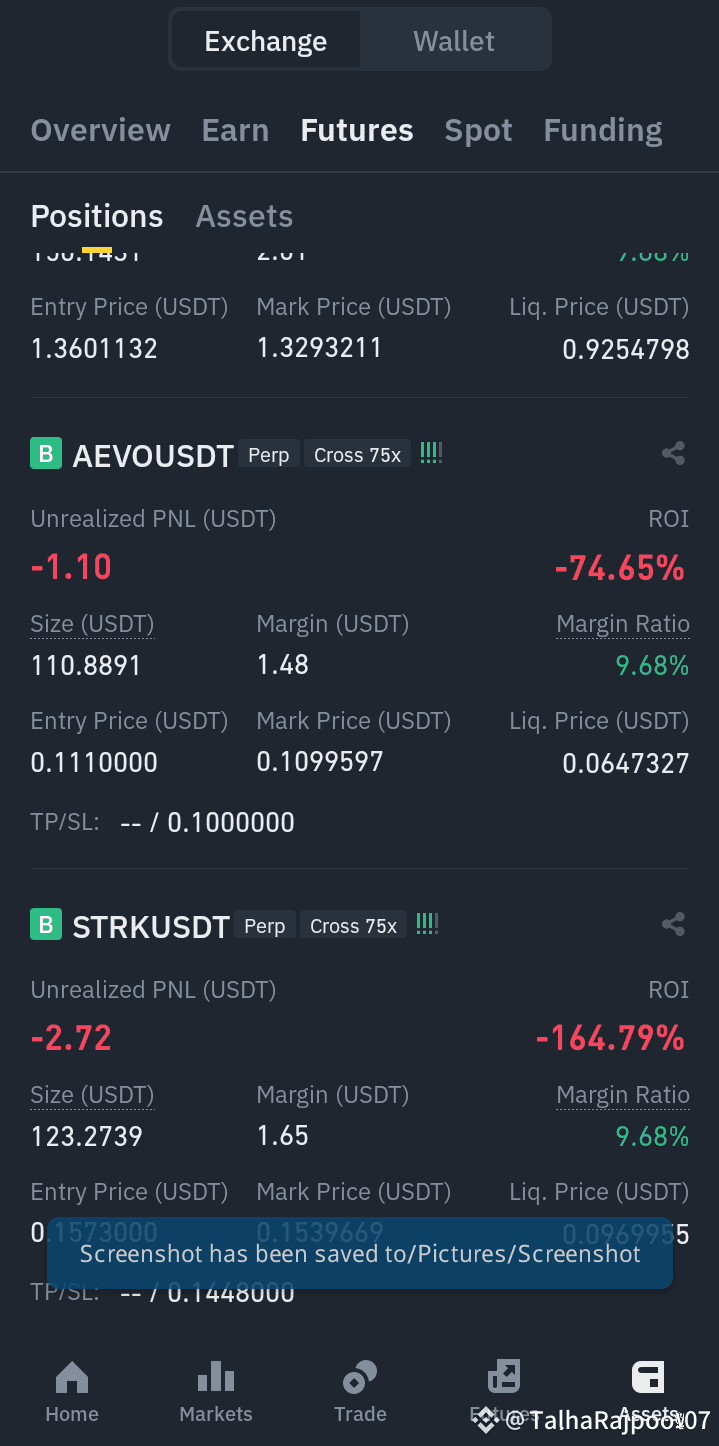Open the Home tab icon

tap(72, 1377)
